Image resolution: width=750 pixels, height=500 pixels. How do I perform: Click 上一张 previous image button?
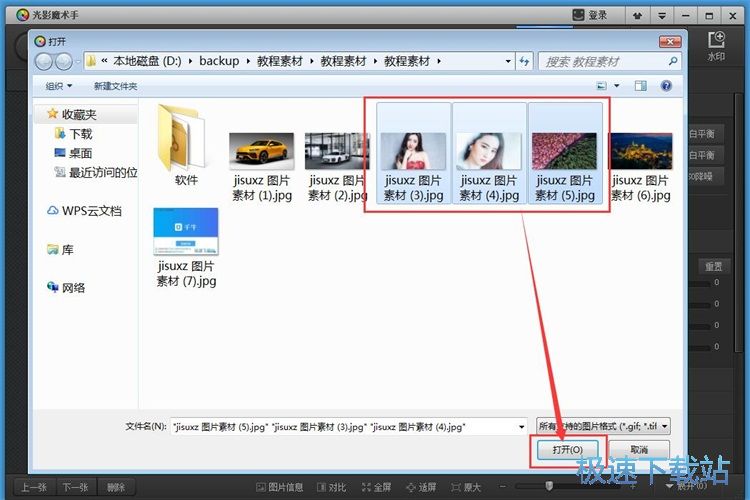click(33, 487)
